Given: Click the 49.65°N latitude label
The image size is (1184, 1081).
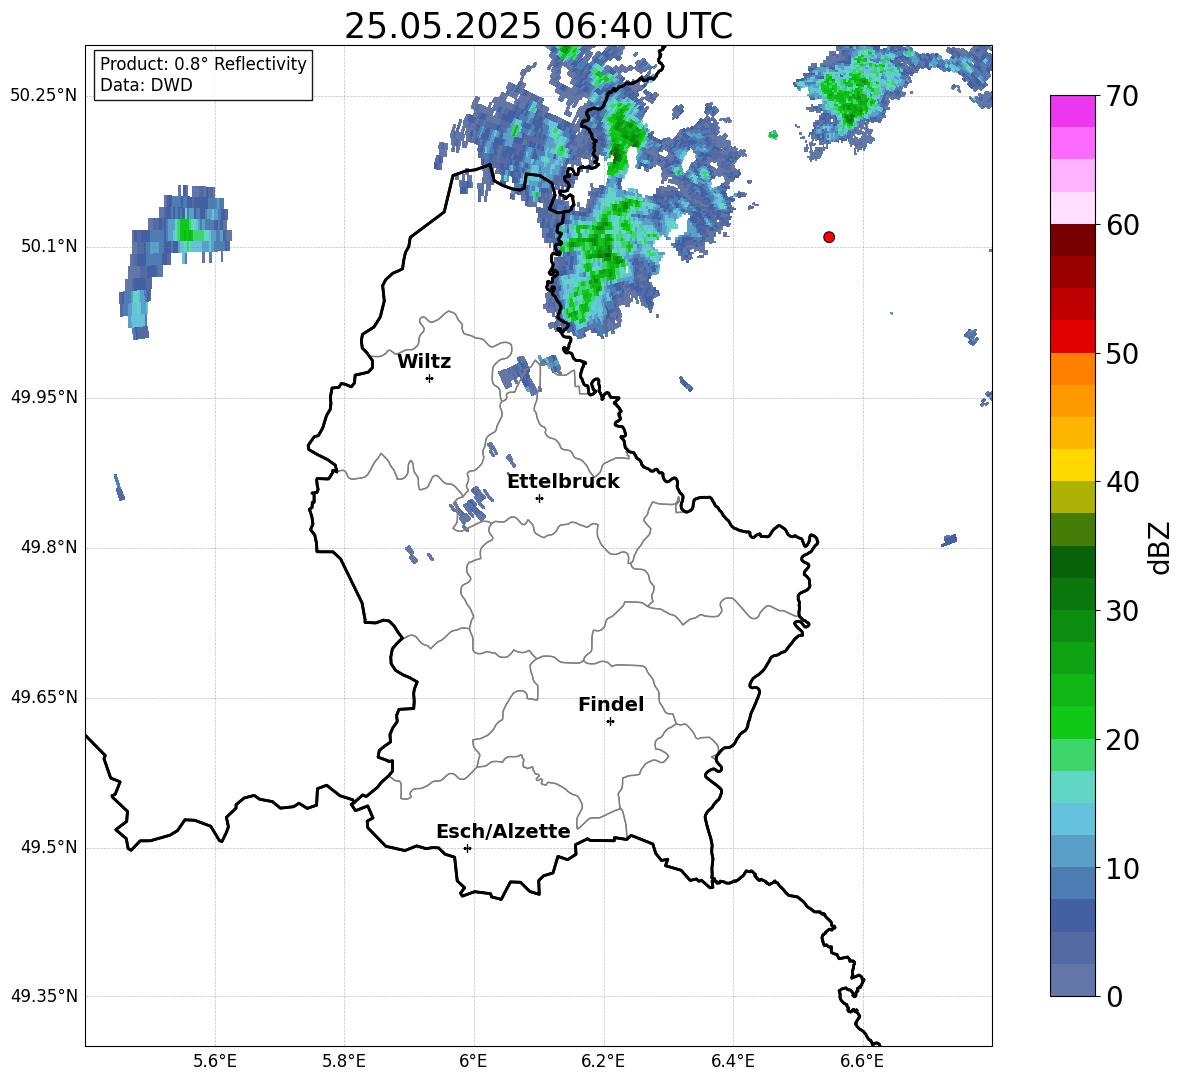Looking at the screenshot, I should (45, 697).
